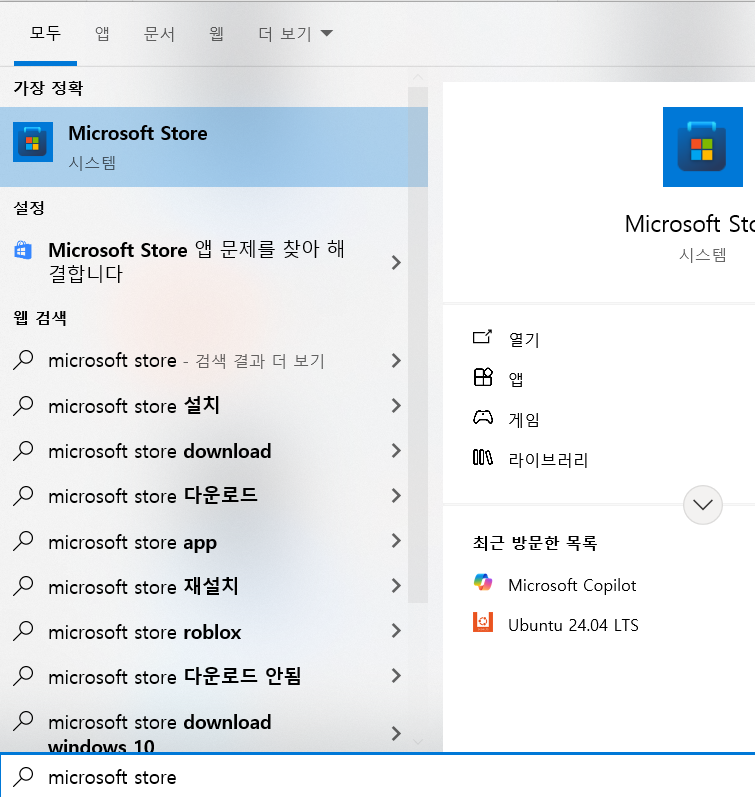Click the troubleshoot settings store icon
The height and width of the screenshot is (797, 755).
23,250
